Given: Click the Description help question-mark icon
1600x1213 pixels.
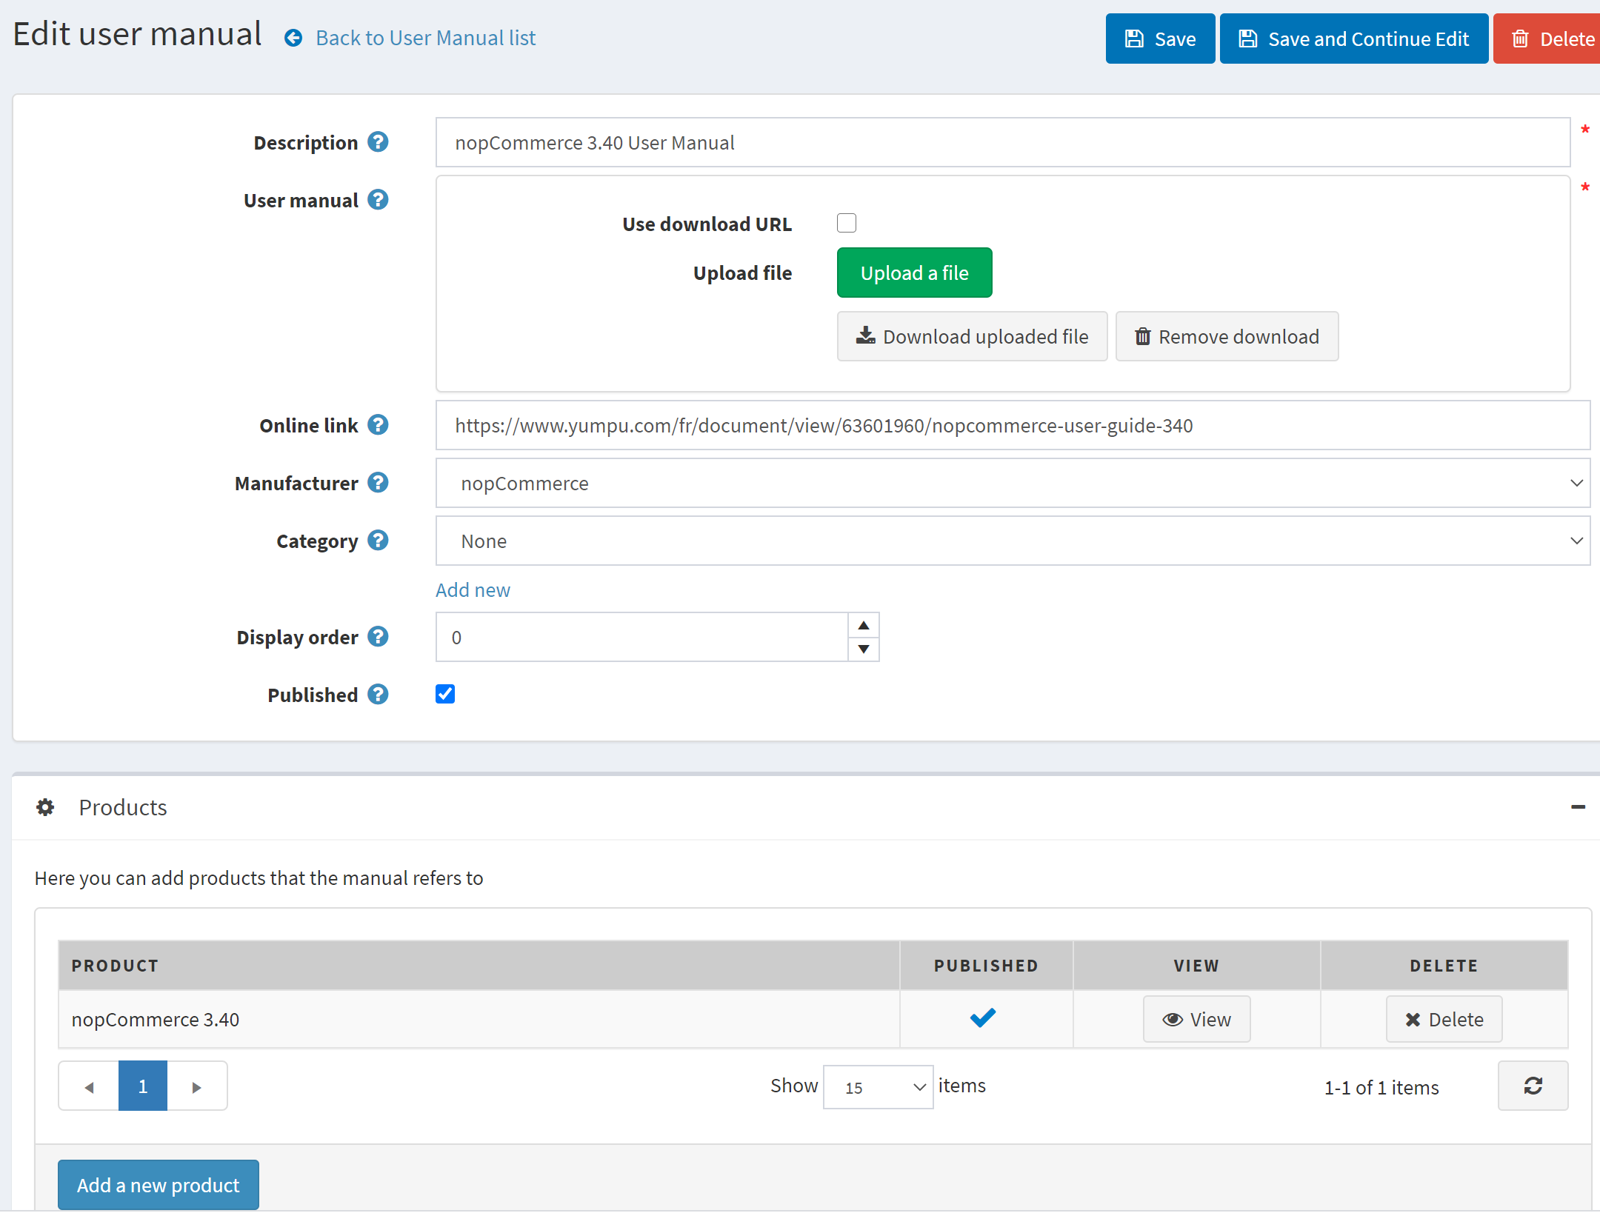Looking at the screenshot, I should pos(378,142).
